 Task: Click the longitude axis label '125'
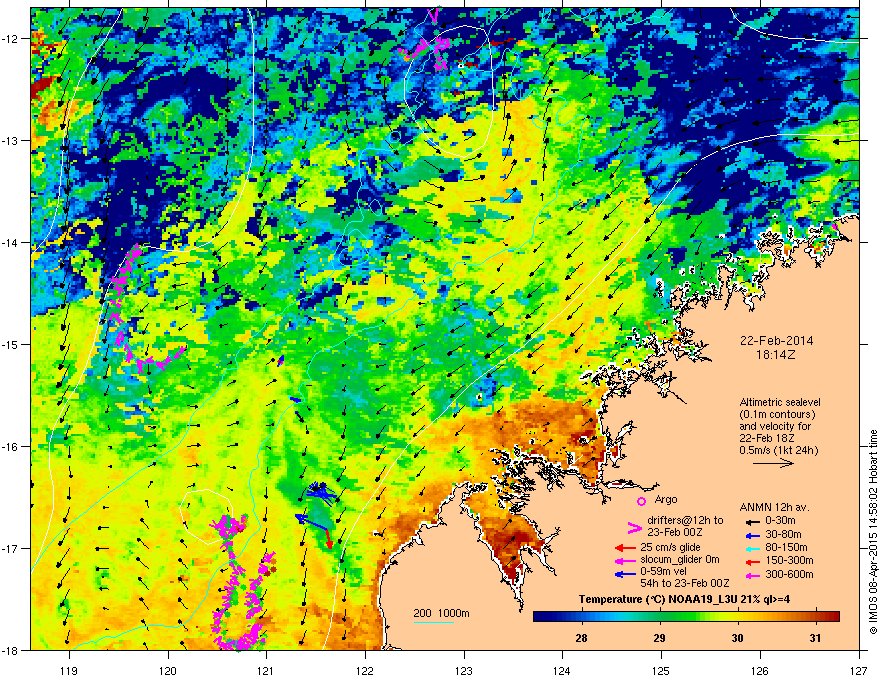pos(661,670)
